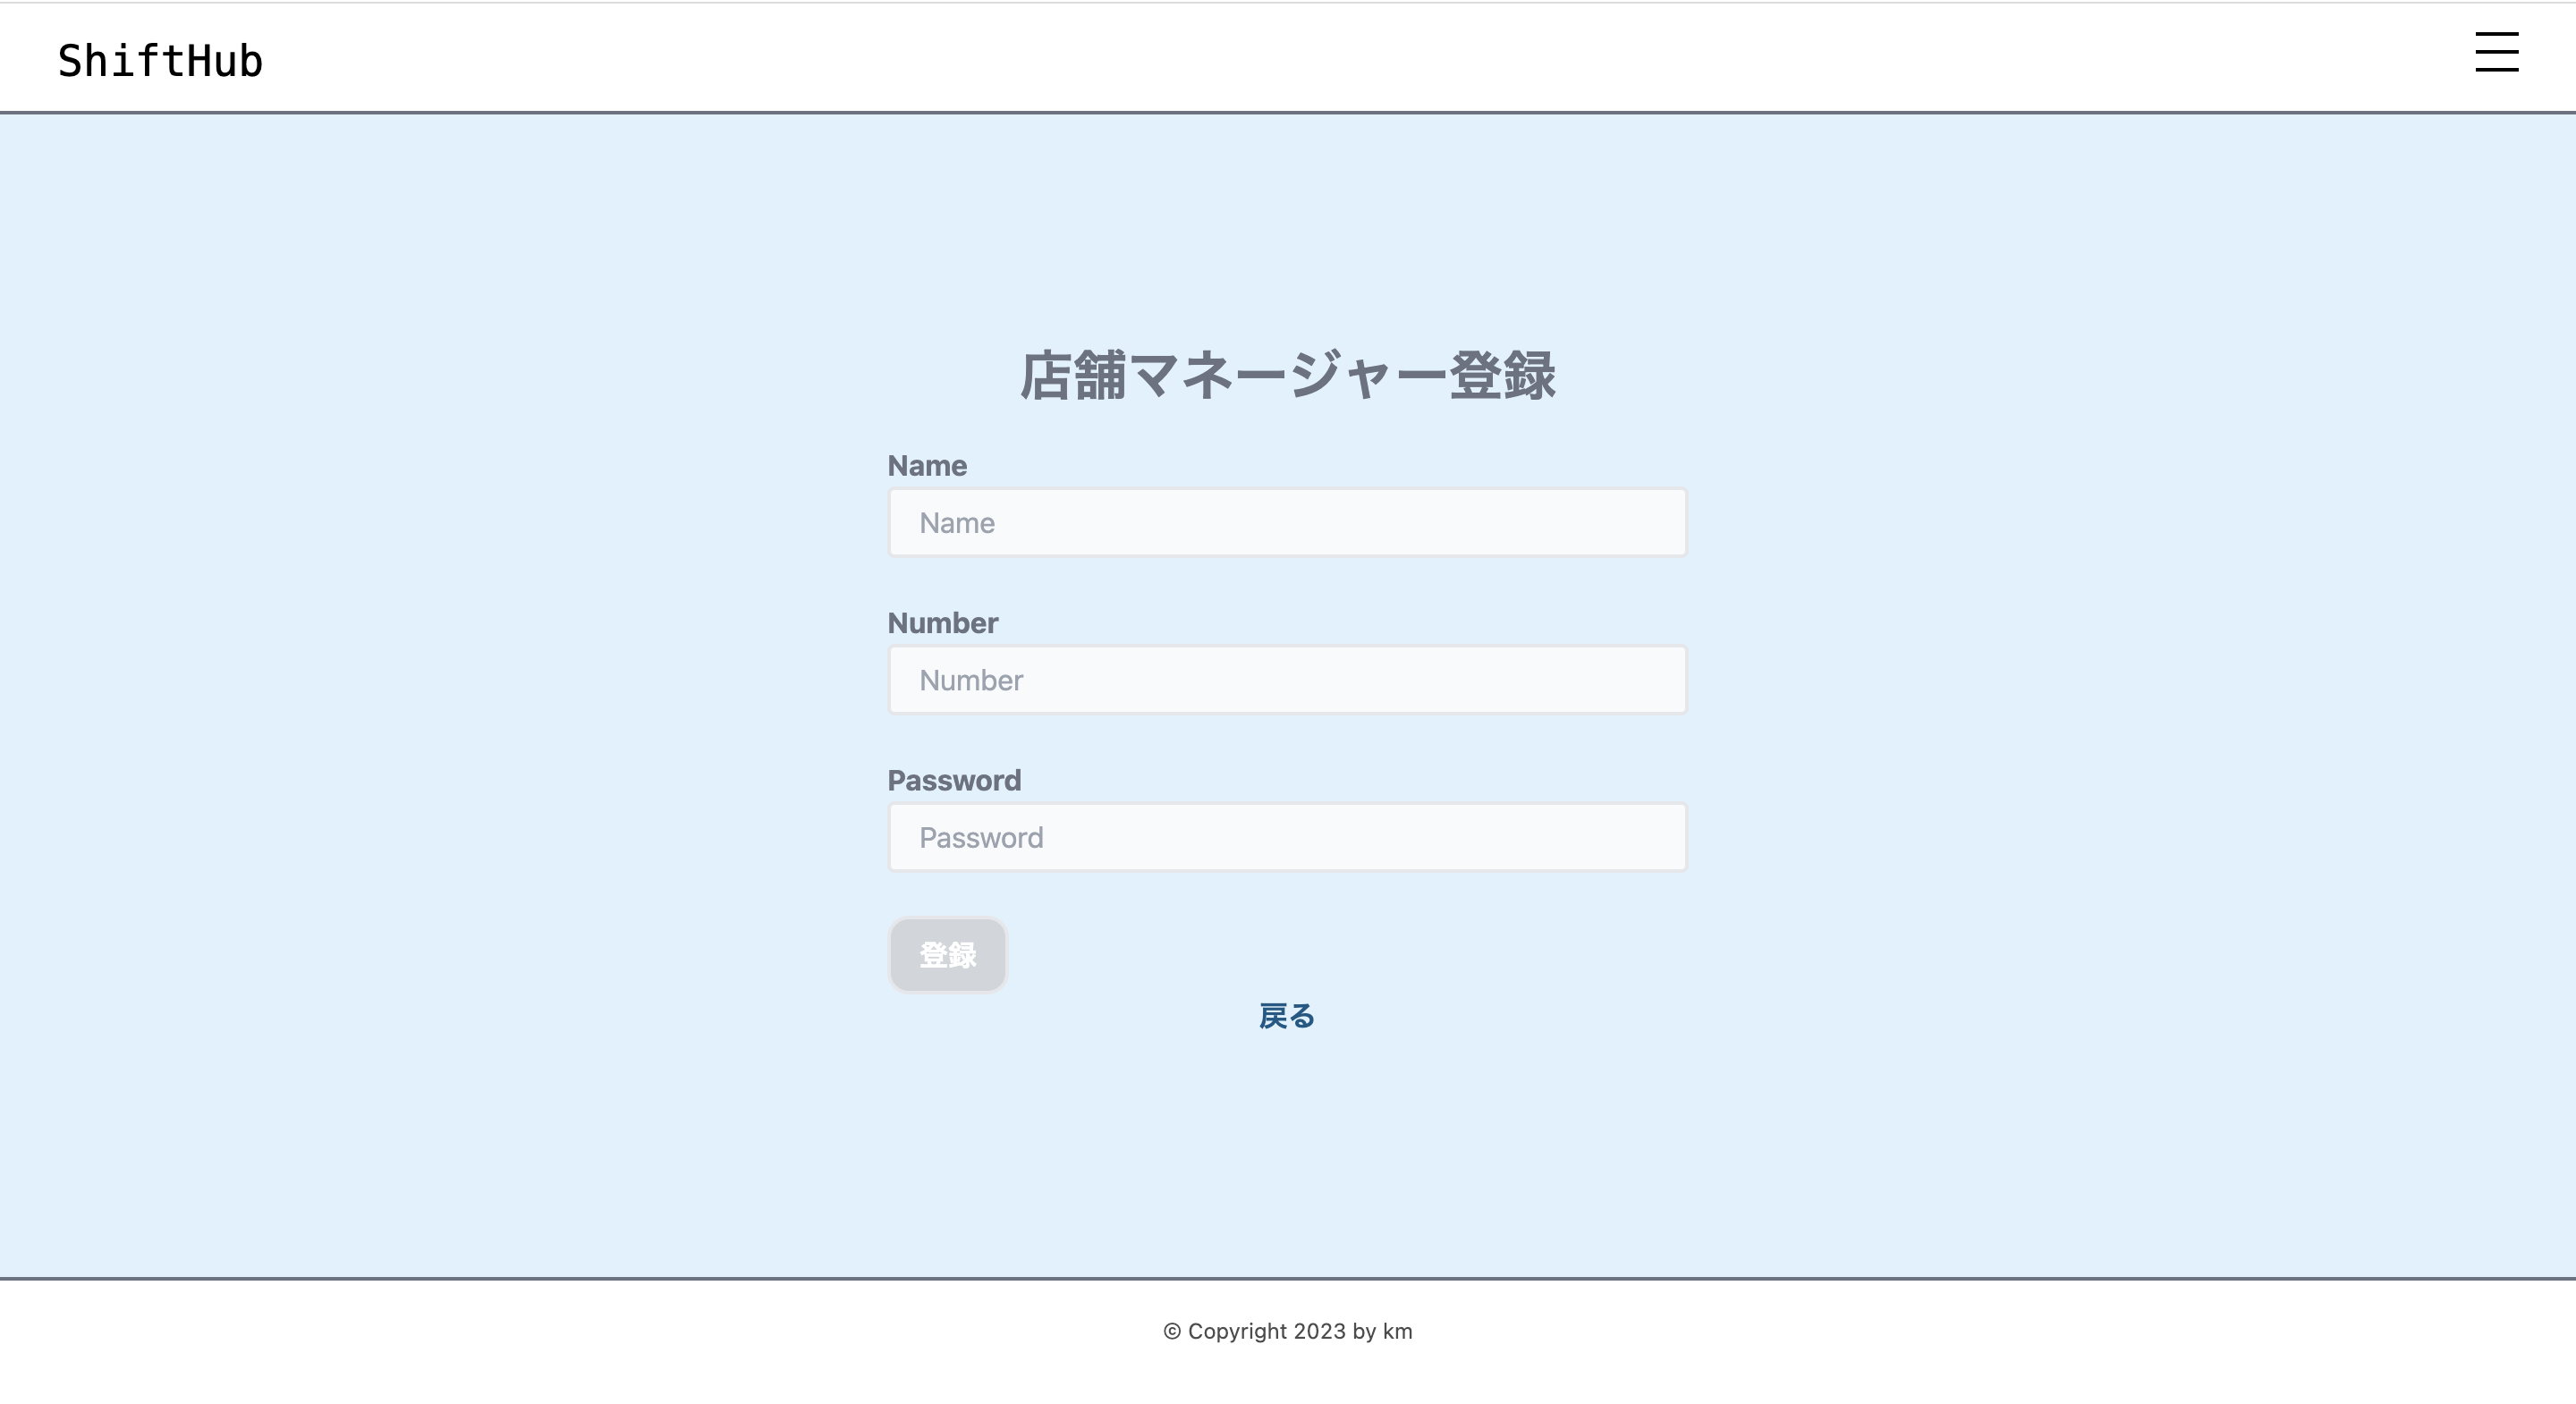Activate the Number entry box
This screenshot has width=2576, height=1404.
(x=1287, y=679)
